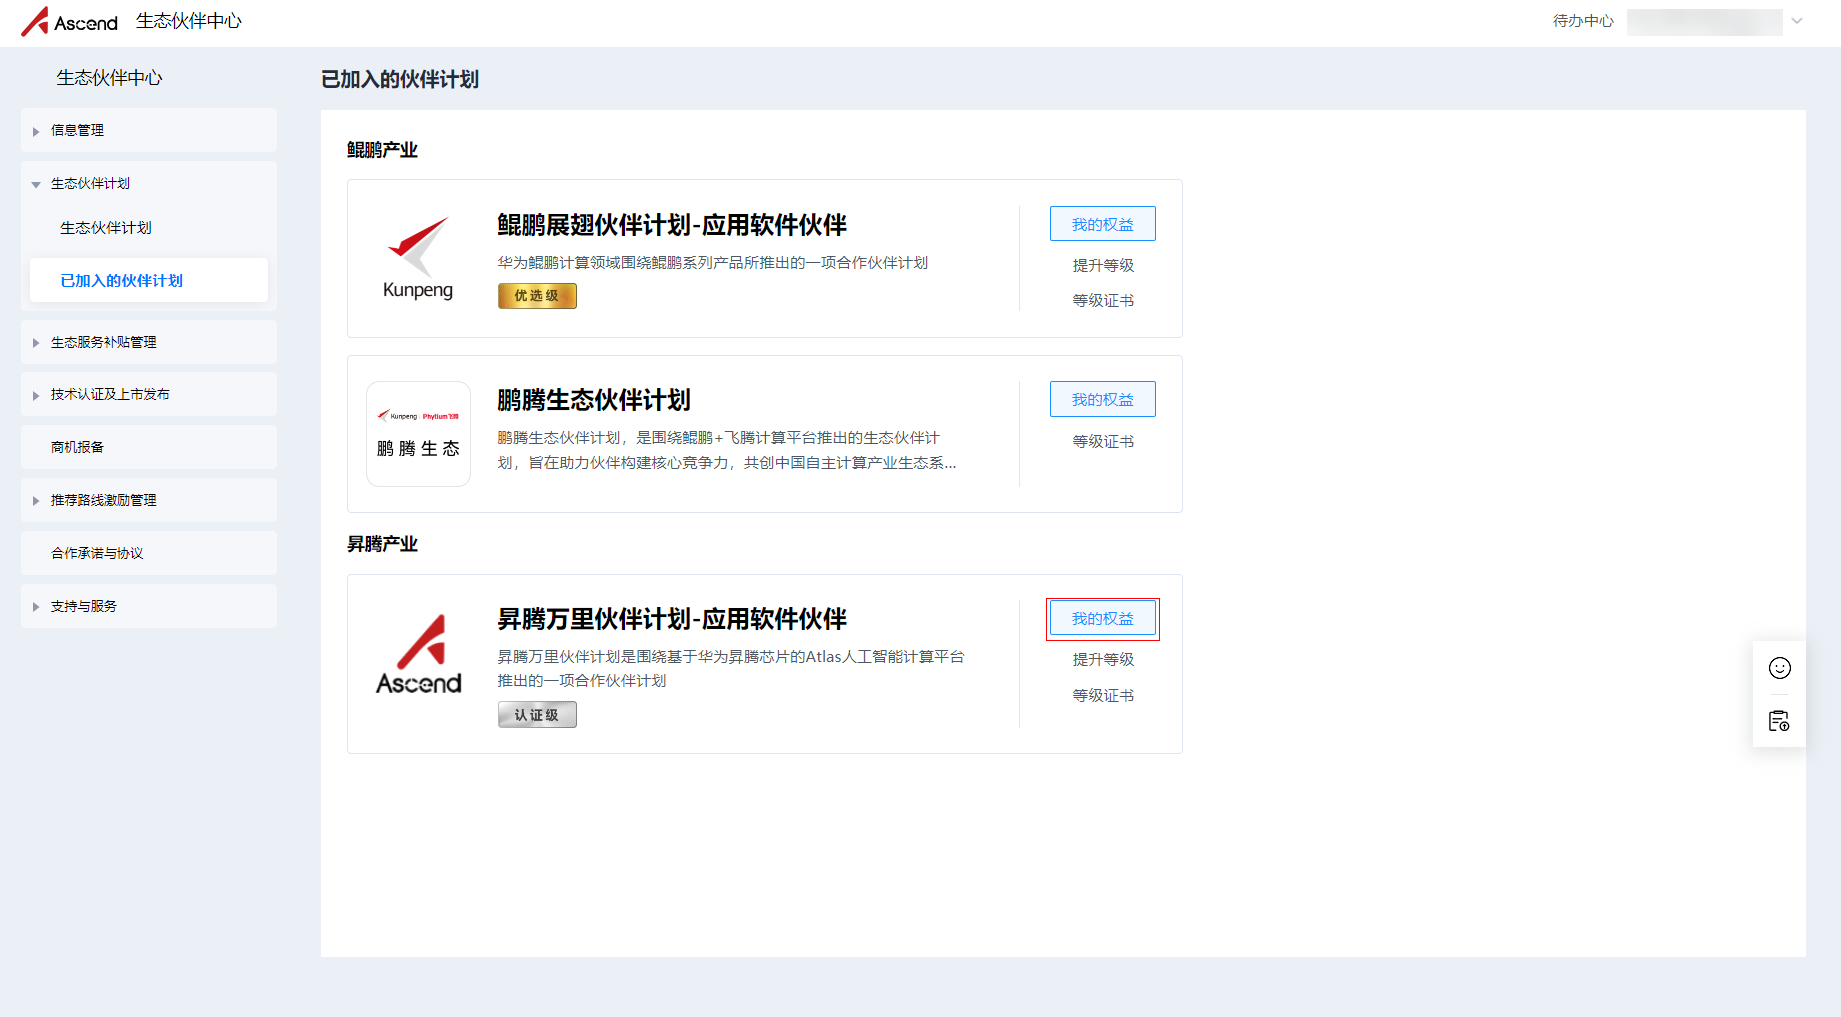Screen dimensions: 1841x1017
Task: Open the user account dropdown chevron
Action: (1797, 21)
